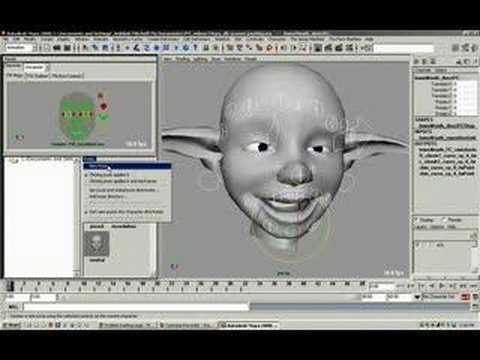Select the head pose thumbnail in gallery

(97, 244)
